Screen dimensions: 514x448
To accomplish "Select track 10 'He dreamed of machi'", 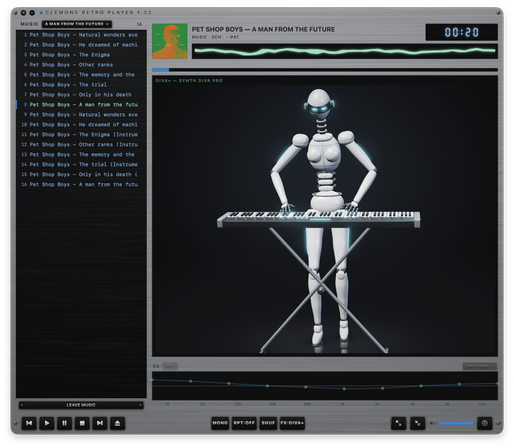I will (81, 125).
